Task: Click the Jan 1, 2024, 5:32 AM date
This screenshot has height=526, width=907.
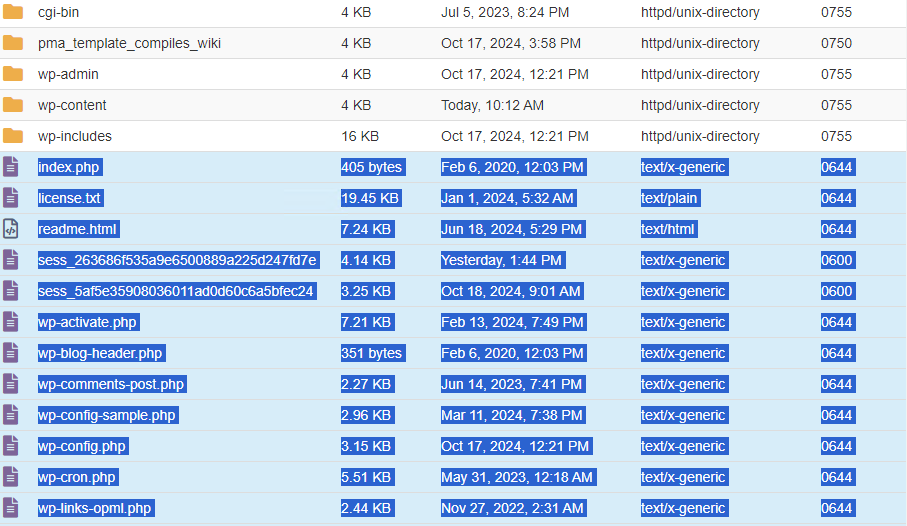Action: click(507, 198)
